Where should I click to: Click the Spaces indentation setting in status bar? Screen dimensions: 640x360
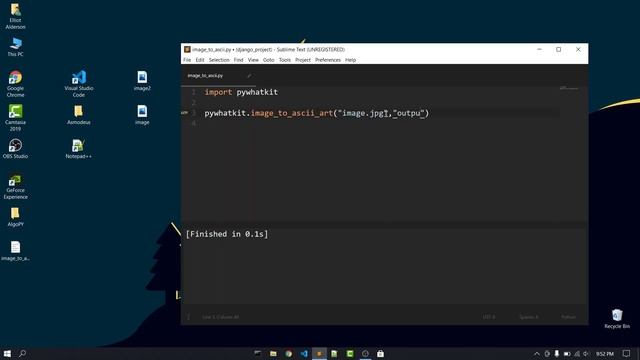point(529,317)
